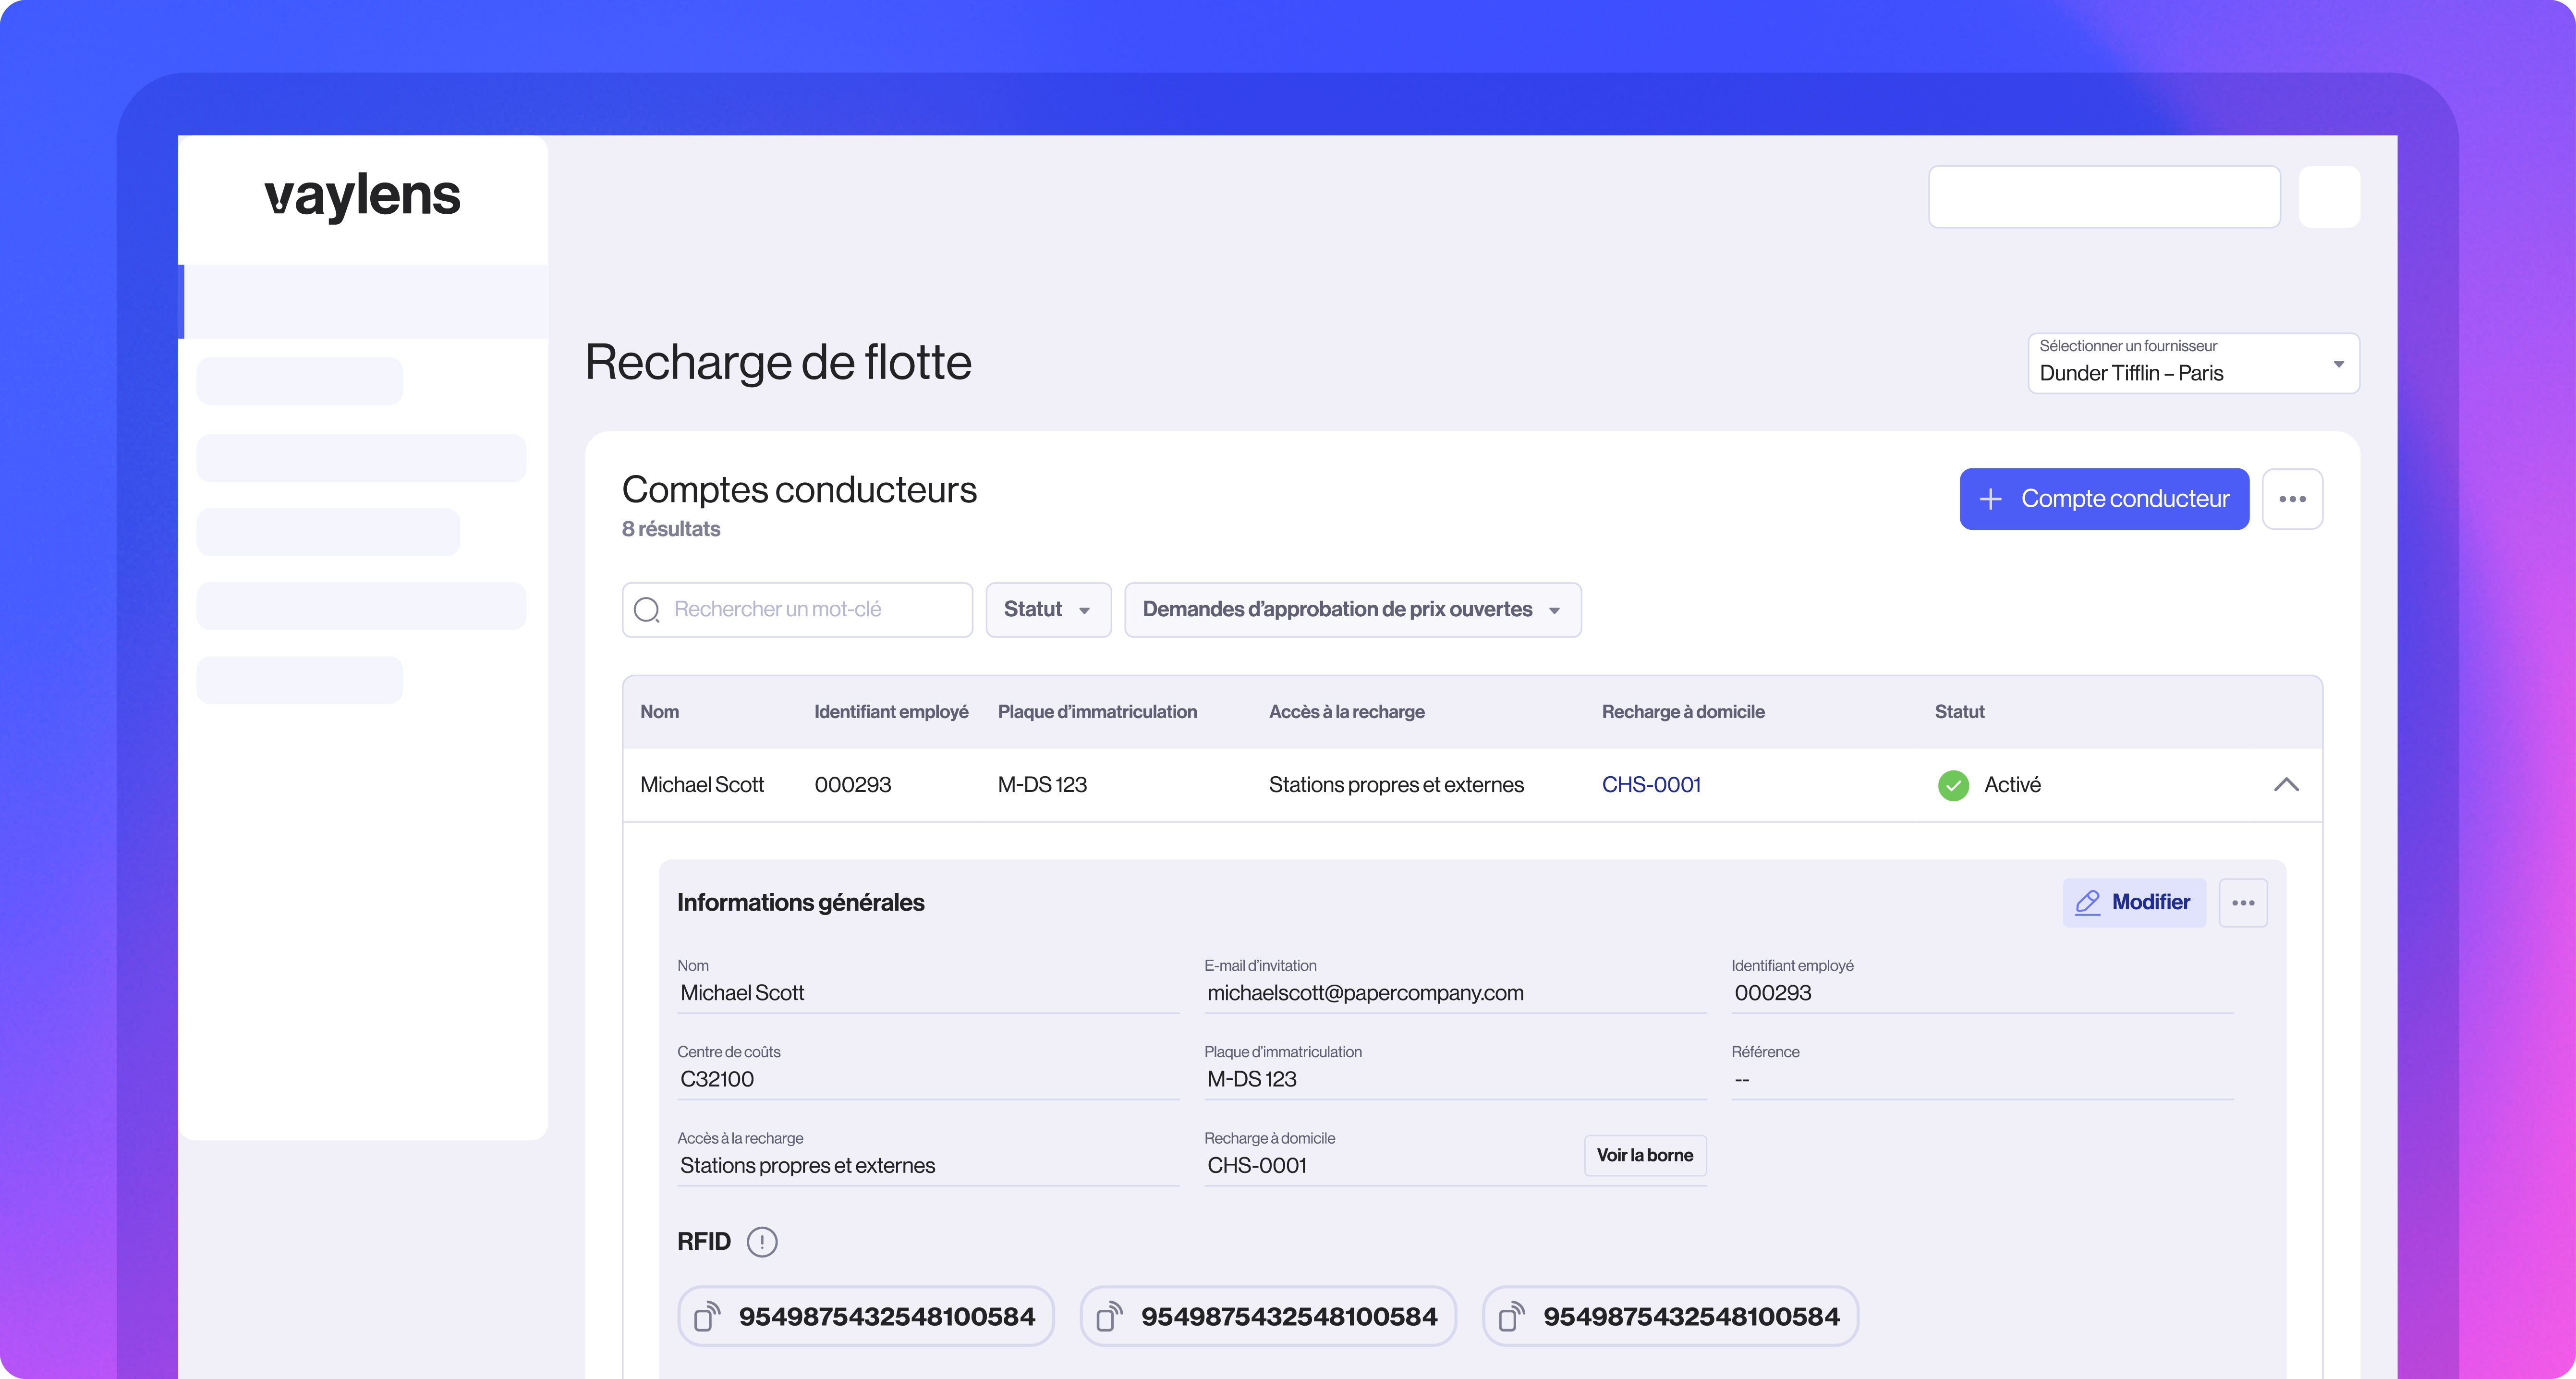The width and height of the screenshot is (2576, 1379).
Task: Click the Compte conducteur button
Action: (2103, 498)
